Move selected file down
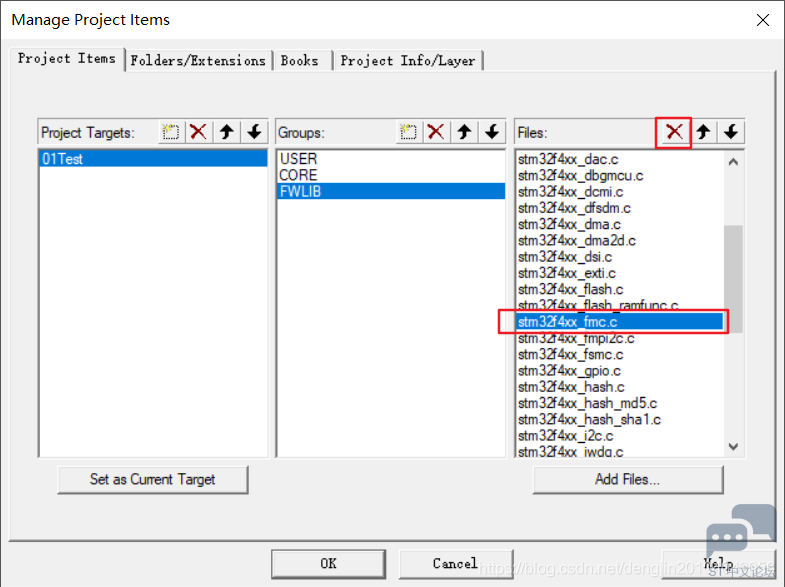The height and width of the screenshot is (587, 785). tap(731, 132)
